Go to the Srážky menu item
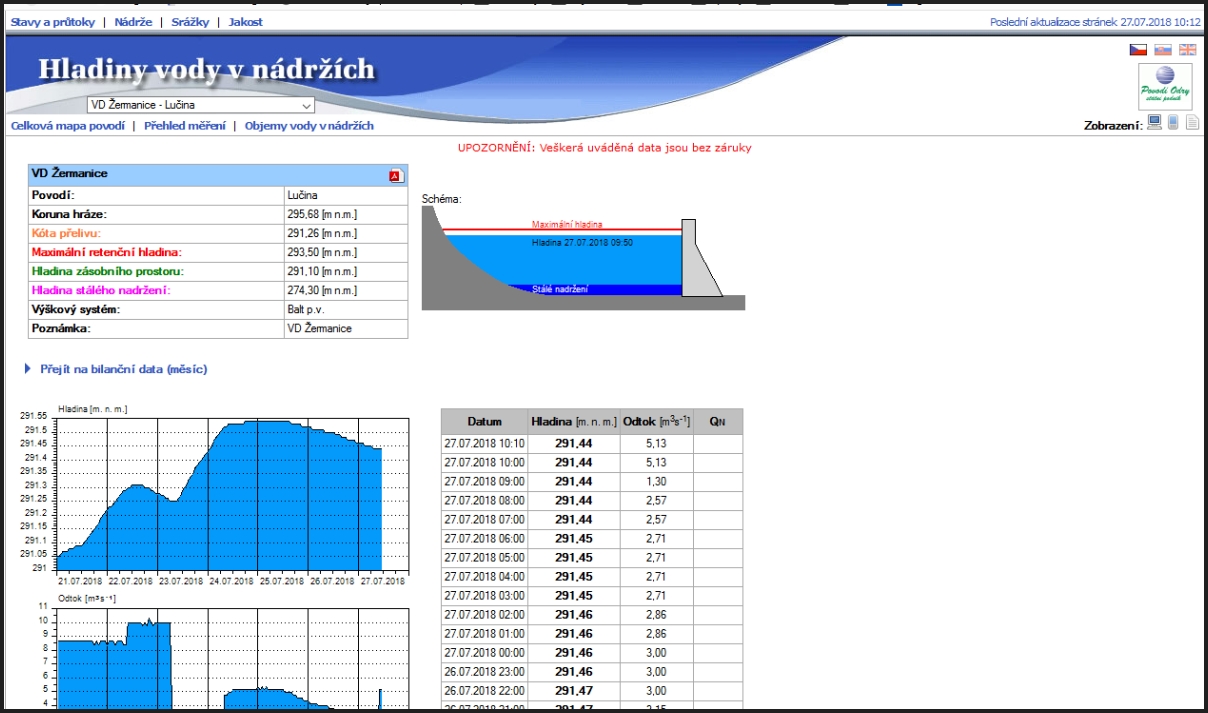 pyautogui.click(x=188, y=21)
